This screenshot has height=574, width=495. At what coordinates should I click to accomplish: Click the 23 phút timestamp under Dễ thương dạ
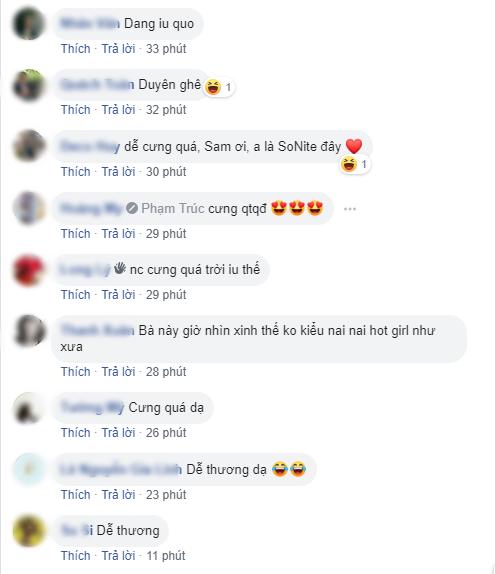[166, 495]
